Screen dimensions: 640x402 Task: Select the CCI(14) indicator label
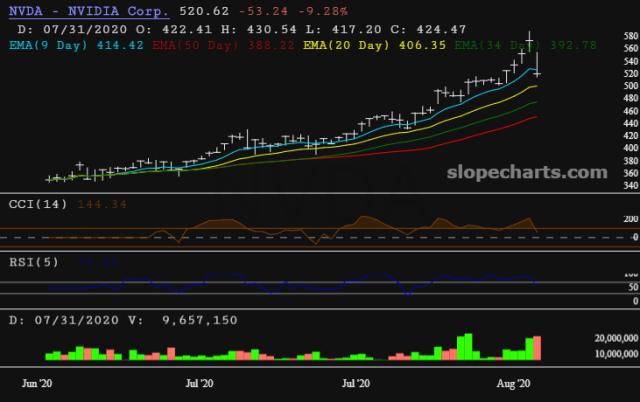pos(38,204)
